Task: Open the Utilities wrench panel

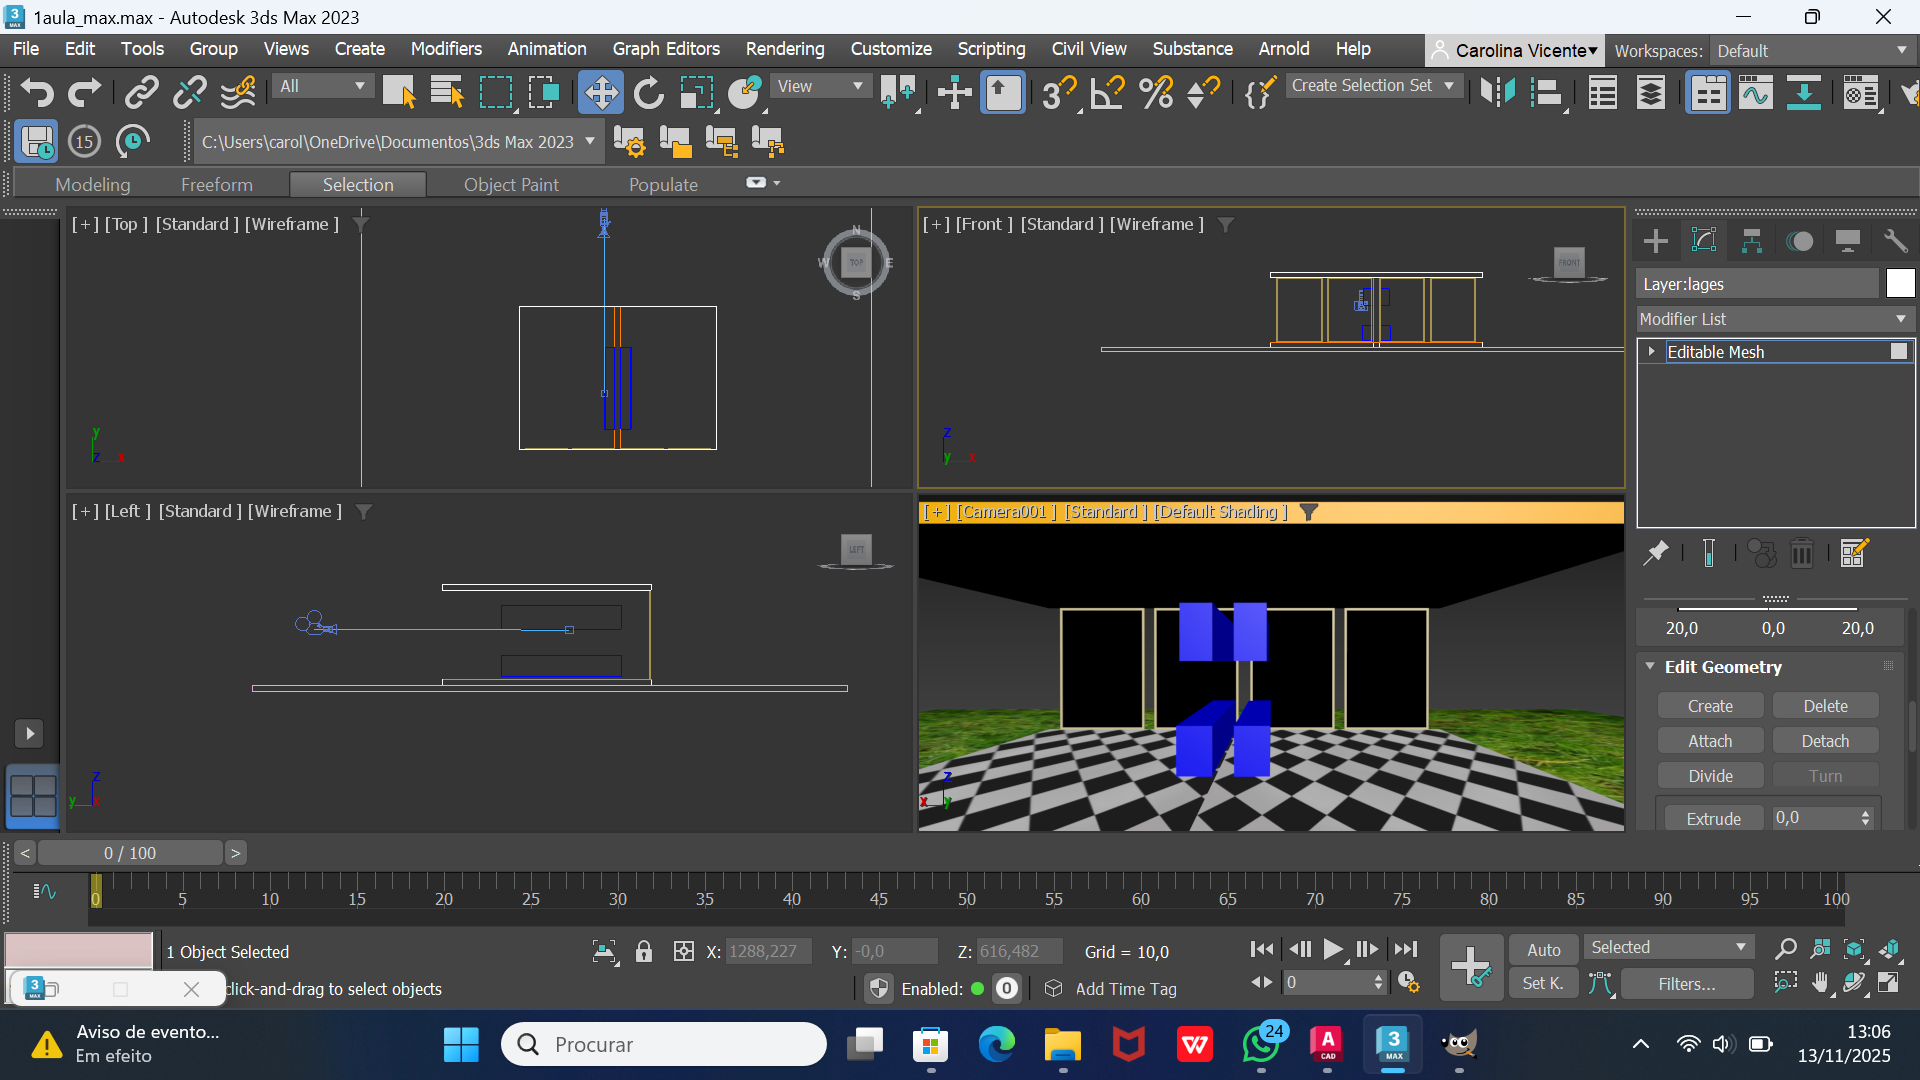Action: click(1895, 241)
